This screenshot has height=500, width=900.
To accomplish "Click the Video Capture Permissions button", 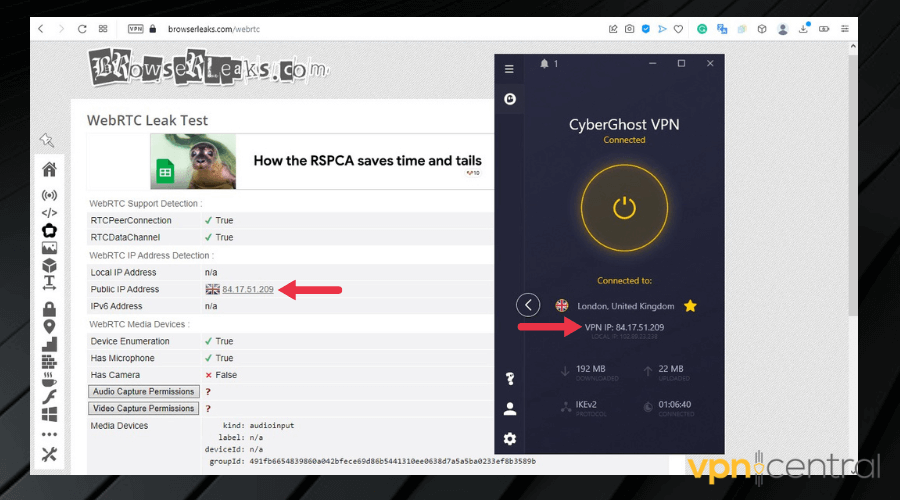I will point(144,408).
